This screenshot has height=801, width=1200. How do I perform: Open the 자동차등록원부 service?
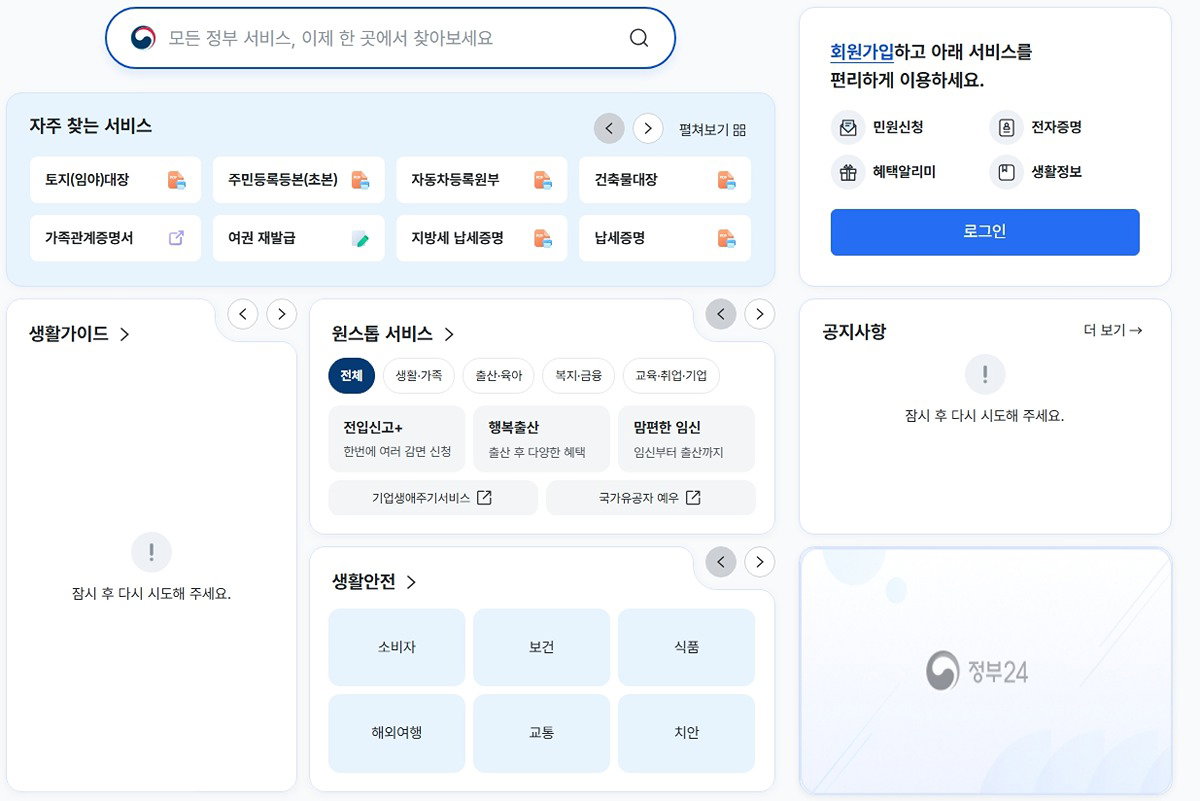tap(482, 180)
